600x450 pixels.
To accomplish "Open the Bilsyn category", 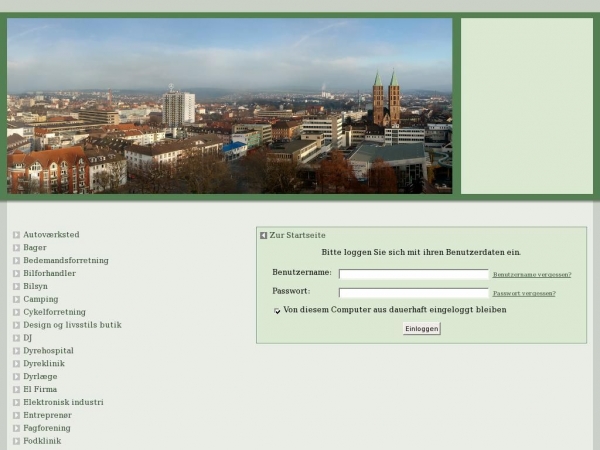I will coord(35,286).
